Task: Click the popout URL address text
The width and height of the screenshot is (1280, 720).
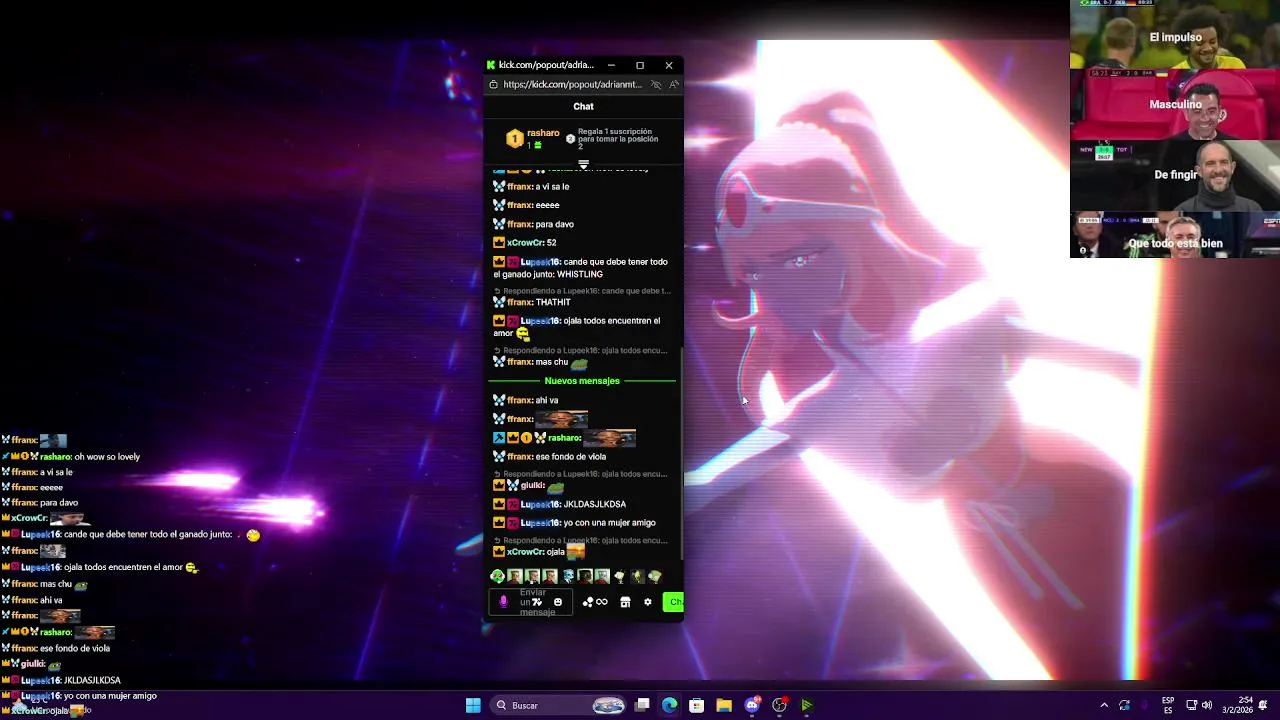Action: pyautogui.click(x=573, y=85)
